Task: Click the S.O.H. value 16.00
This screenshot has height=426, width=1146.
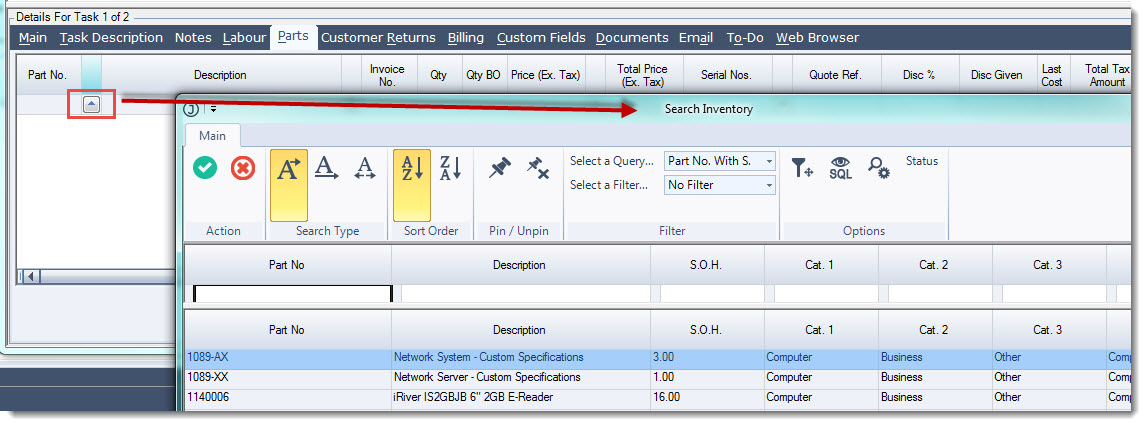Action: tap(666, 397)
